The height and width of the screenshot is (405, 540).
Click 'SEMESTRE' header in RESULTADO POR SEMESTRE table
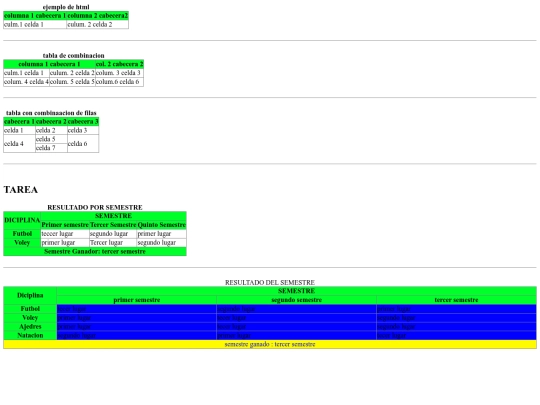pyautogui.click(x=113, y=216)
